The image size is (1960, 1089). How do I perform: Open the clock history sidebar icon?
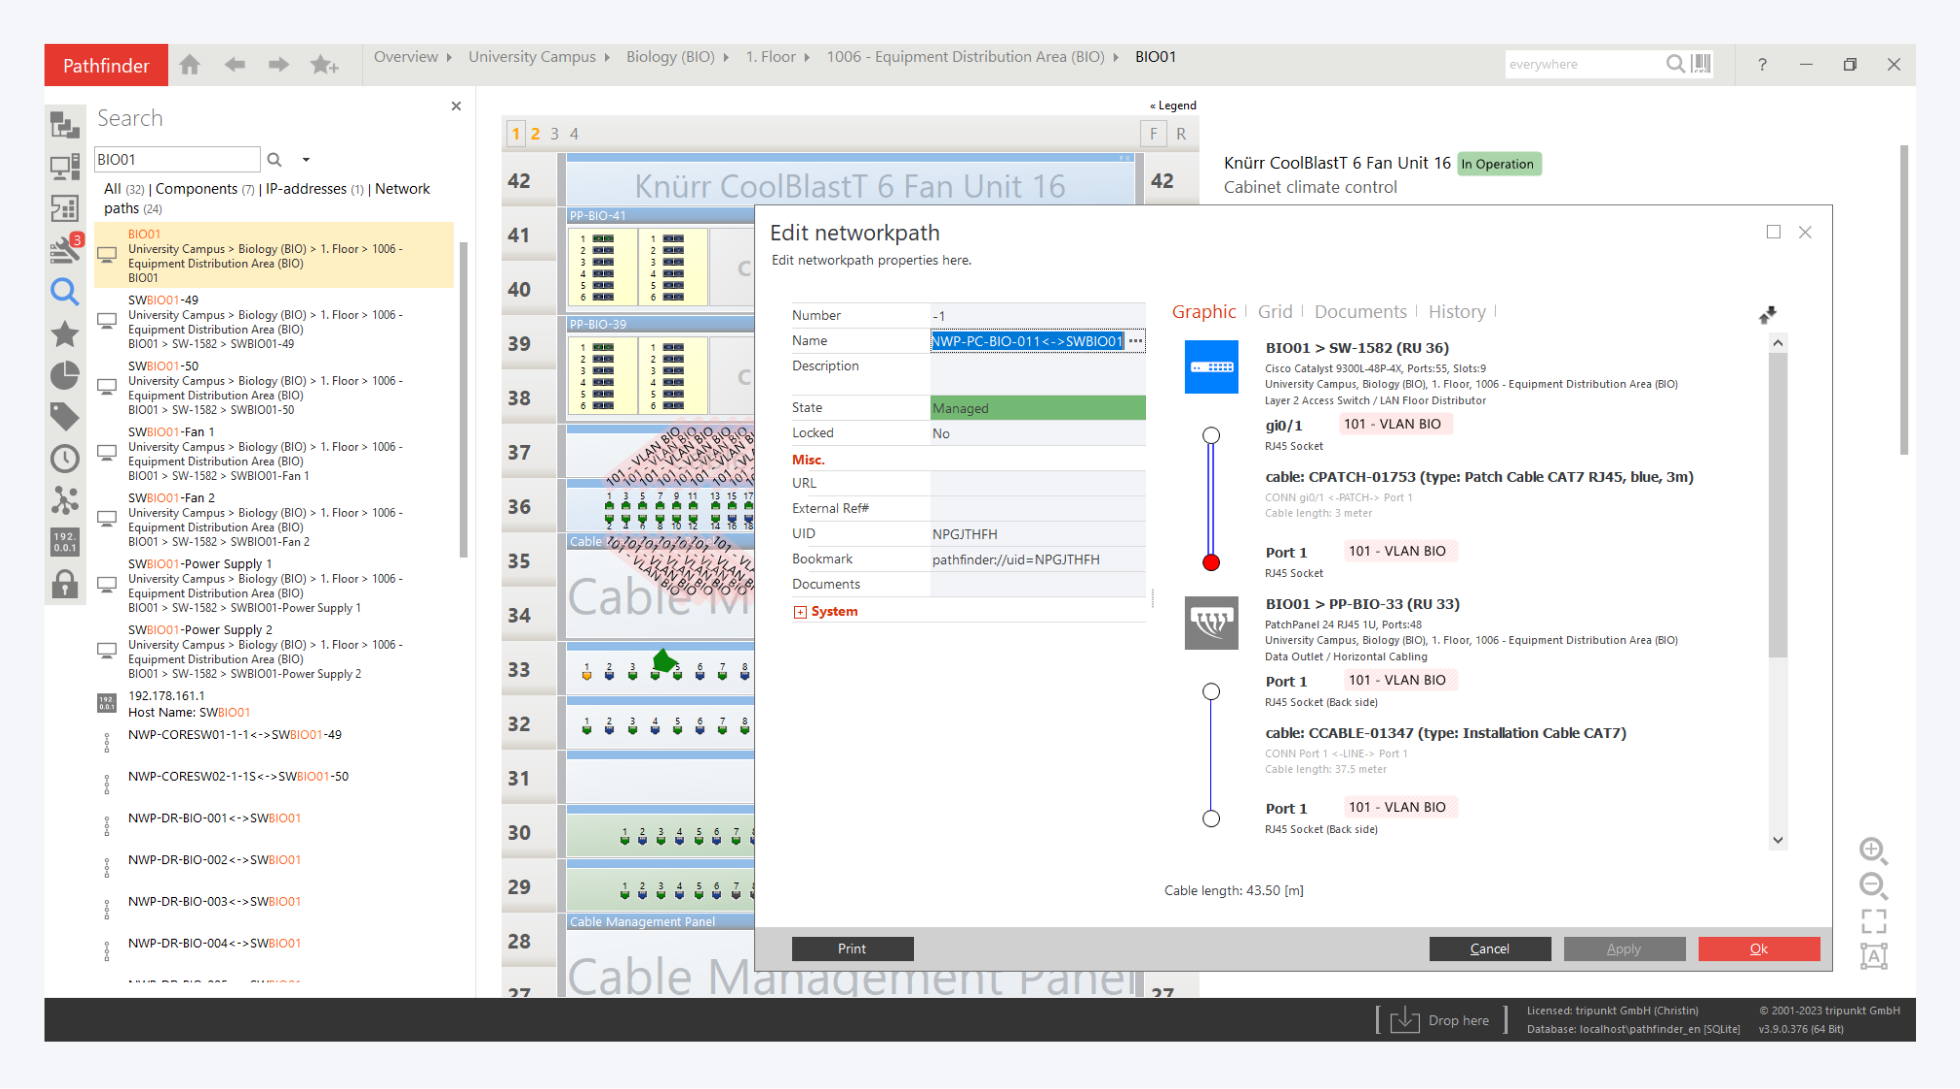coord(65,458)
